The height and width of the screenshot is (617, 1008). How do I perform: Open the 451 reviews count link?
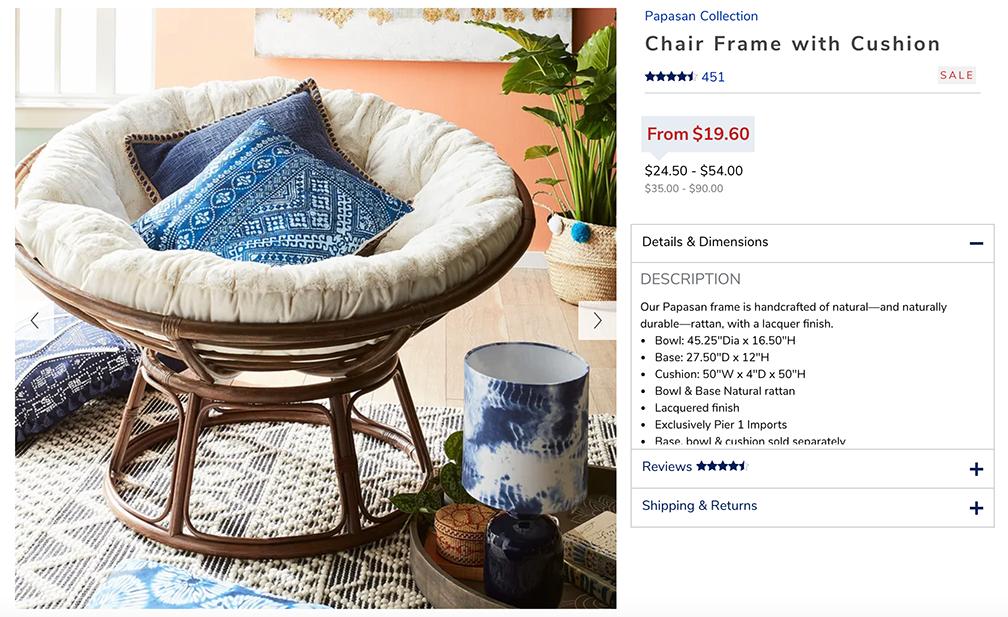click(713, 77)
